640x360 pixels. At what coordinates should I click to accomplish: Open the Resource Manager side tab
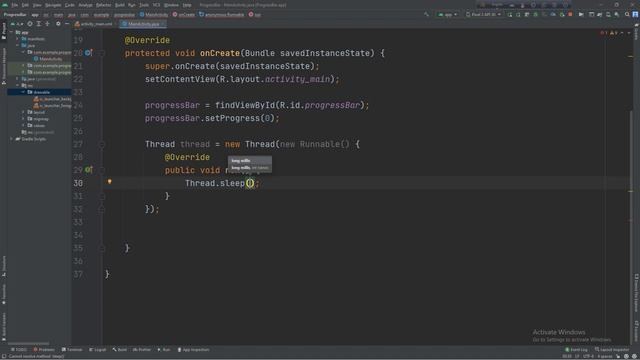tap(4, 65)
